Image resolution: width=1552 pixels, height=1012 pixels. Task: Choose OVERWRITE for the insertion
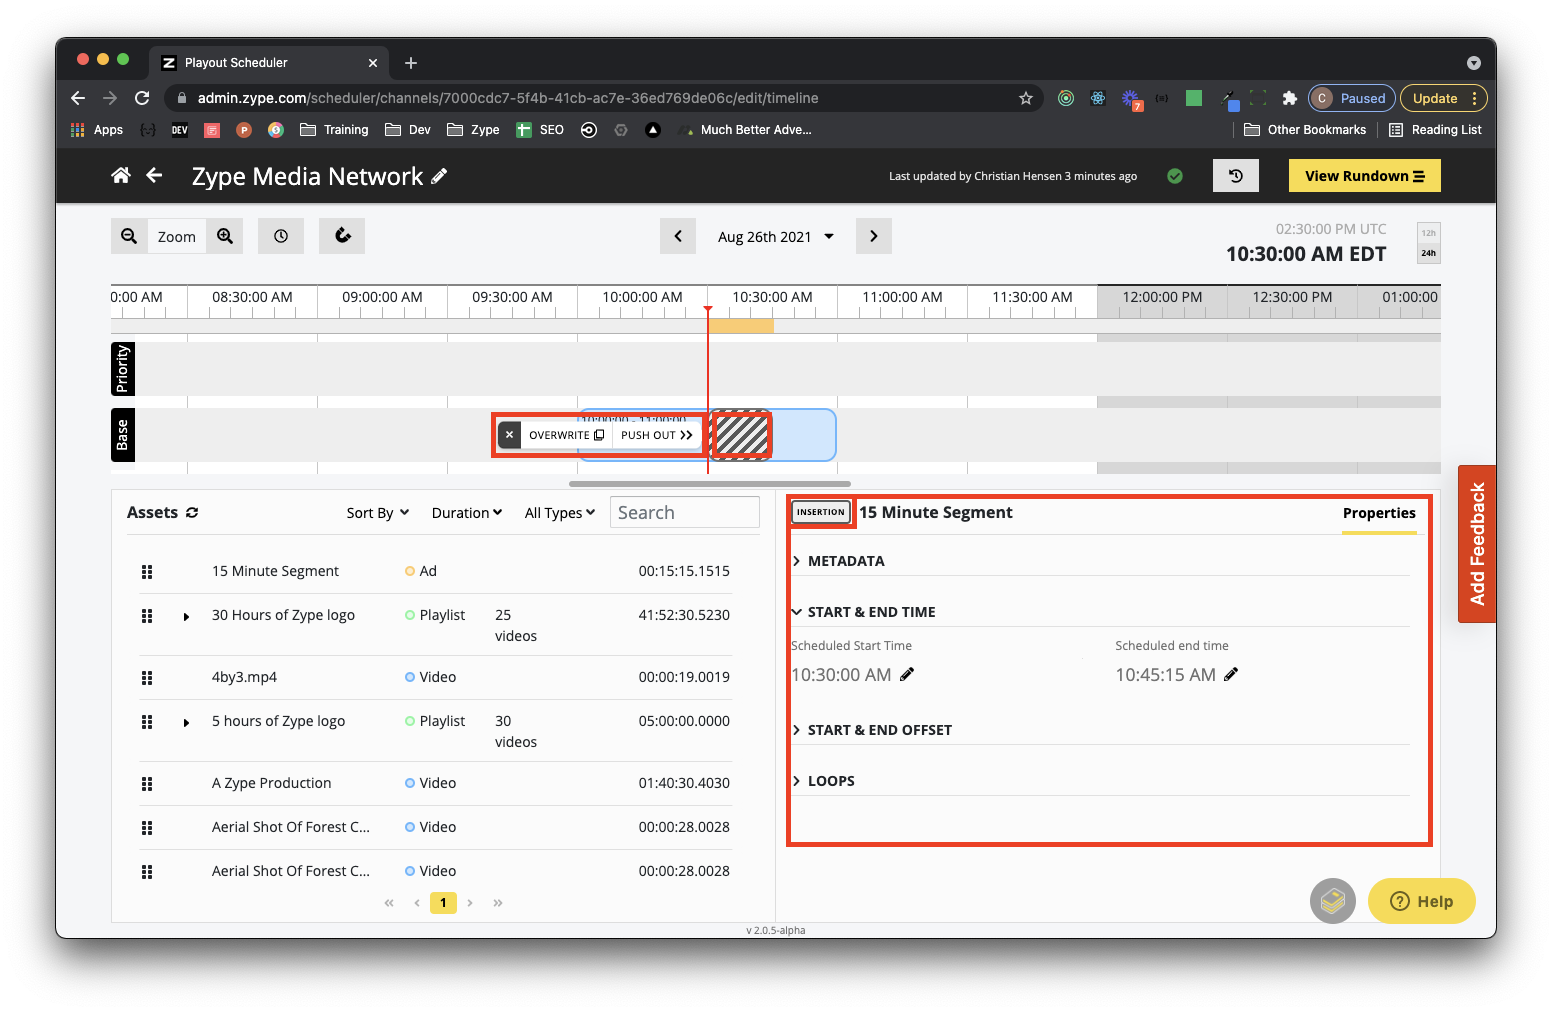(566, 435)
